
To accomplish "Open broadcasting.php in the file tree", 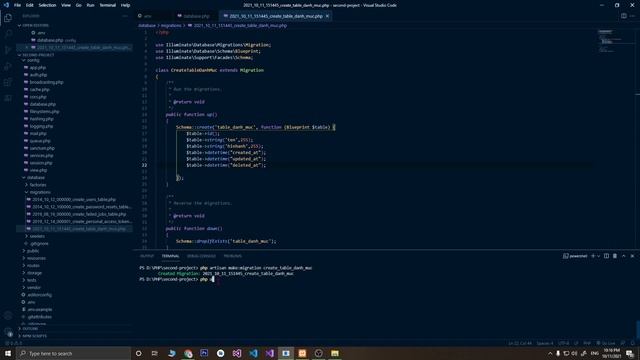I will 46,82.
